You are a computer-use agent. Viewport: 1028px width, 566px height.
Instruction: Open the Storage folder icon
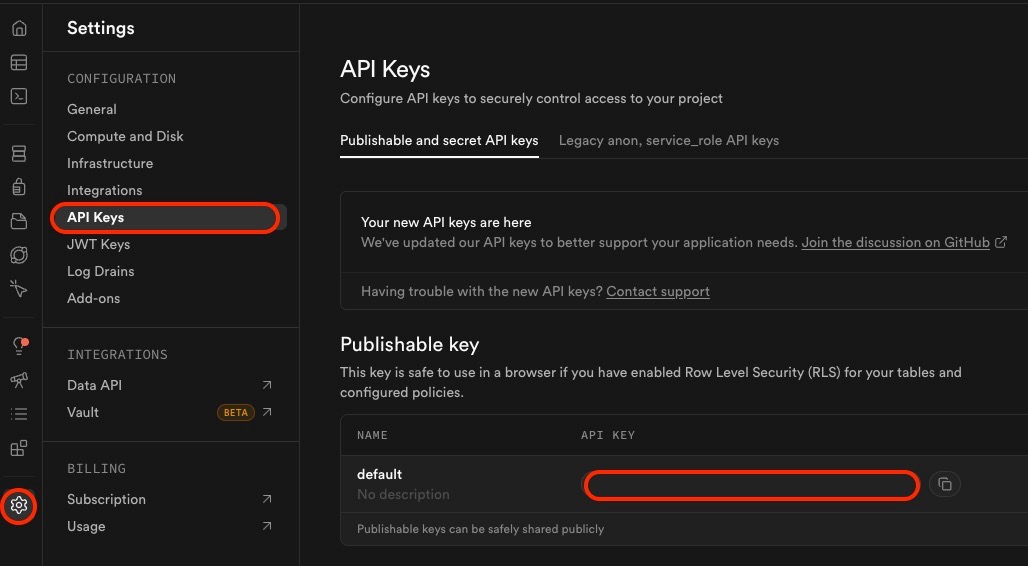[x=19, y=221]
